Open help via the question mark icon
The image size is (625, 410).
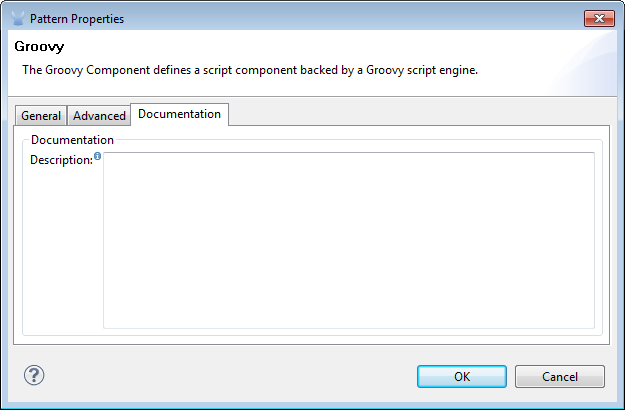pos(34,376)
